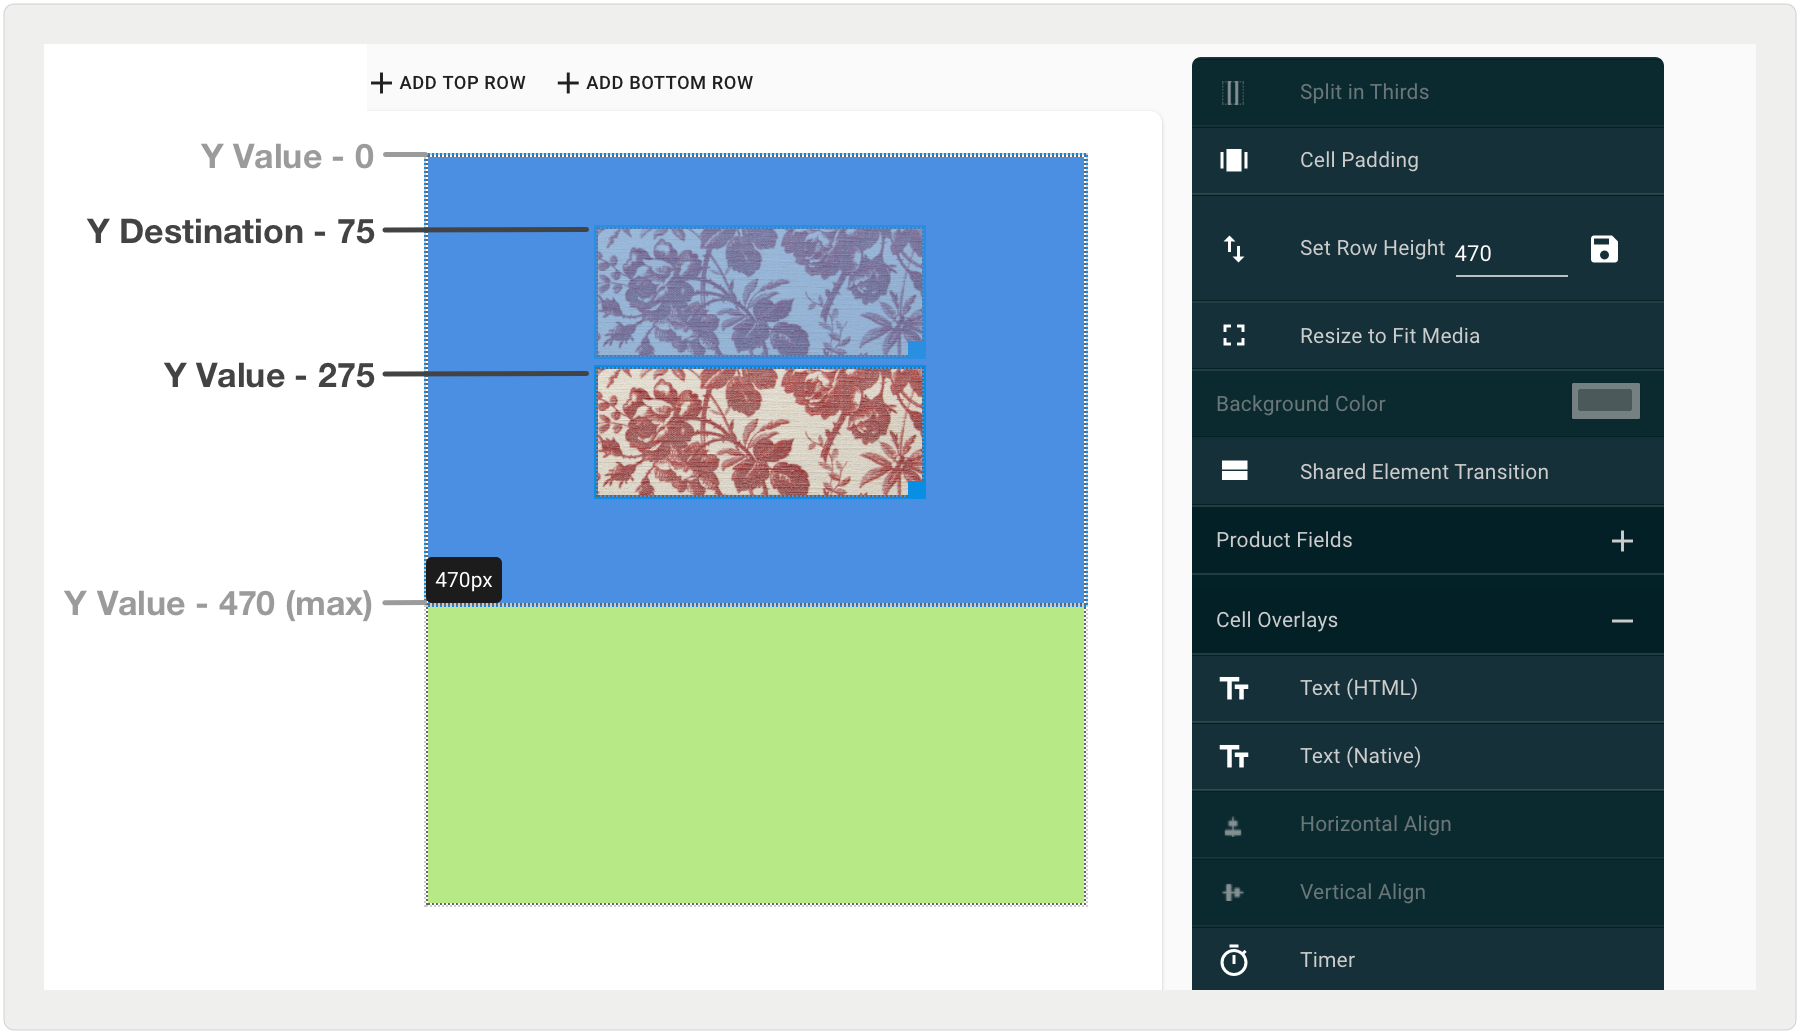
Task: Save the row height with the disk icon
Action: click(x=1604, y=249)
